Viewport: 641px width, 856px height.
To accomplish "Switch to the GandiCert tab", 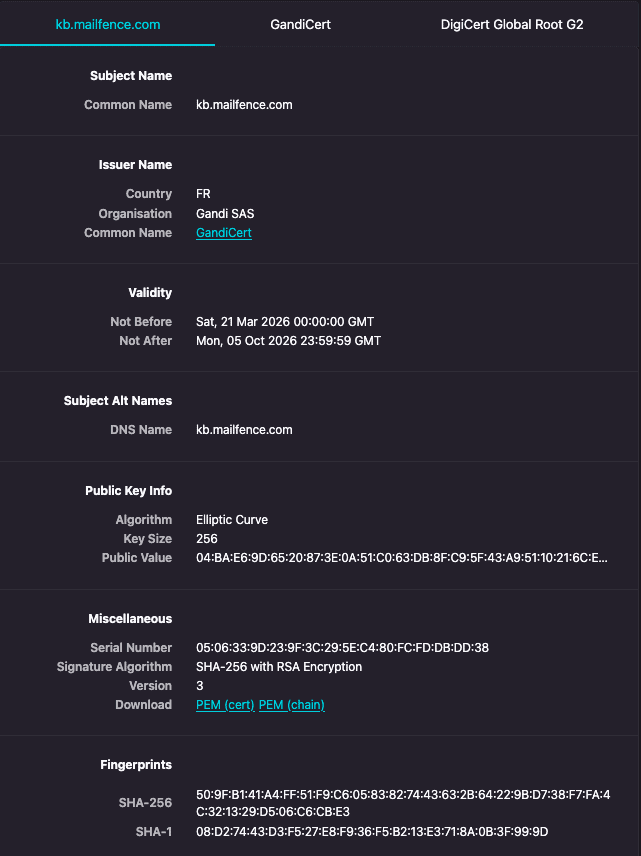I will point(300,25).
